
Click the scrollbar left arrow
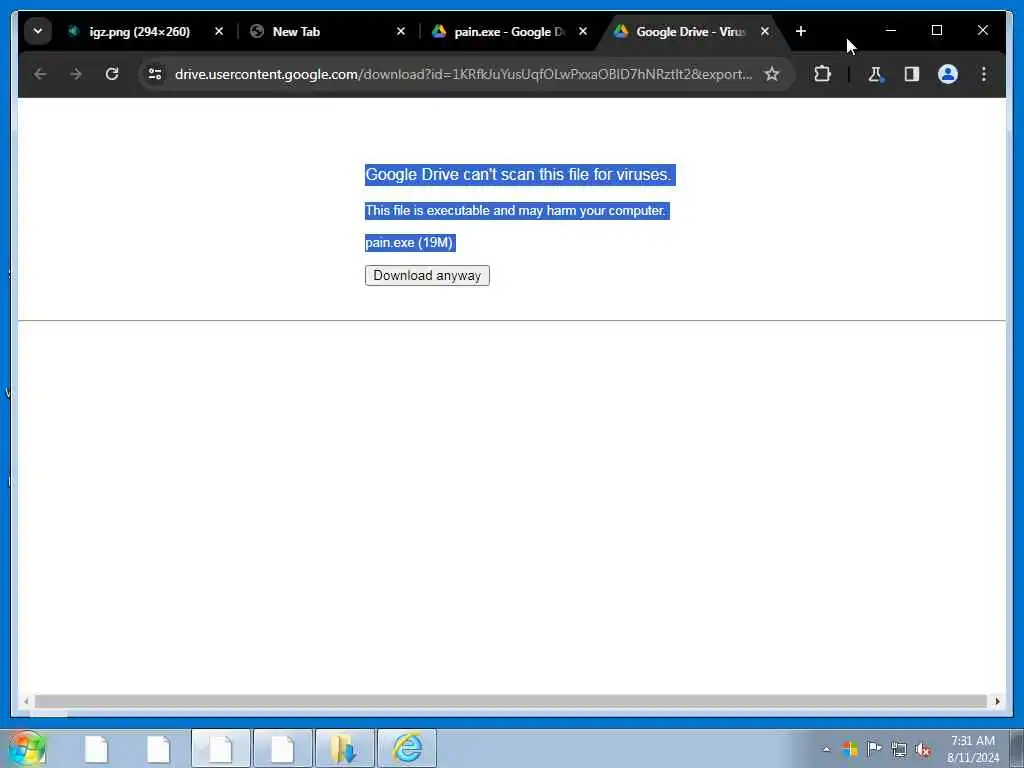(25, 701)
